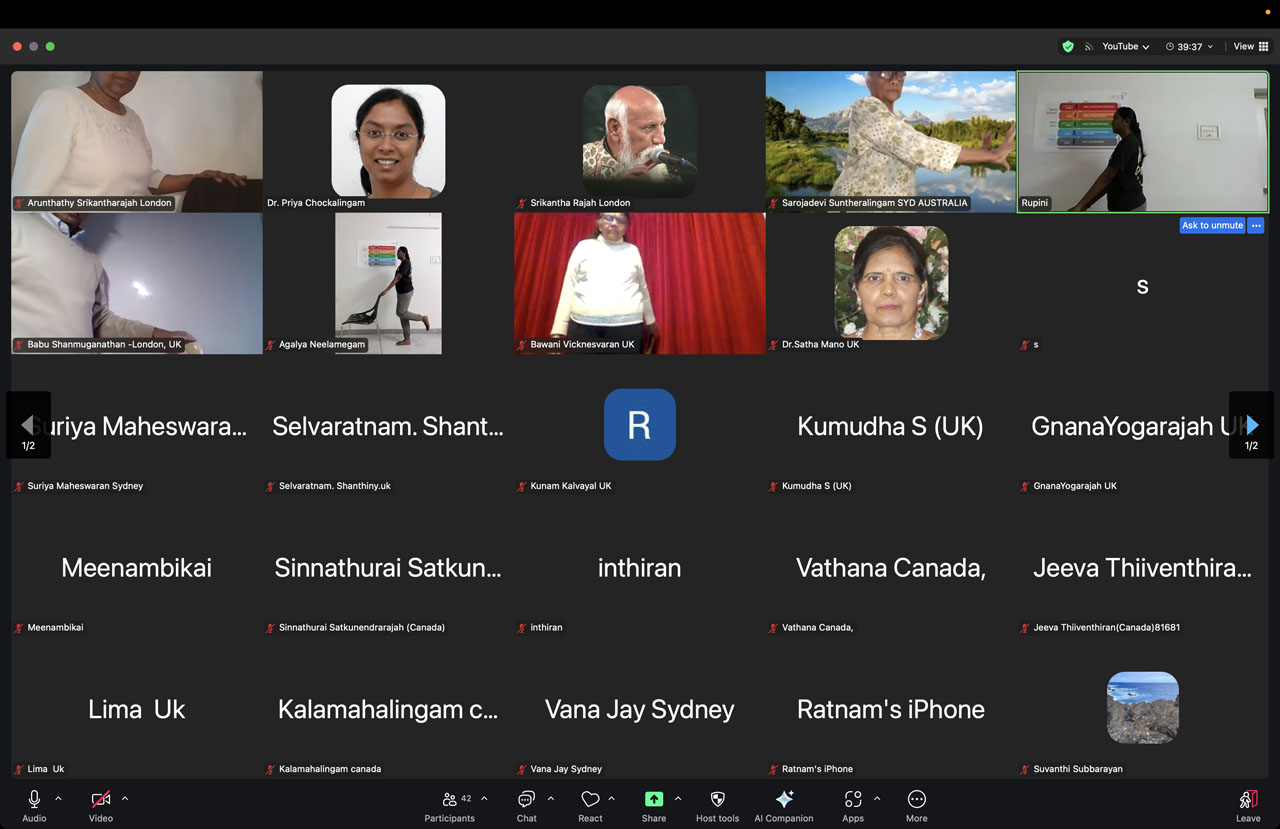The width and height of the screenshot is (1280, 829).
Task: Click the Ratnam's iPhone participant tile
Action: (x=891, y=709)
